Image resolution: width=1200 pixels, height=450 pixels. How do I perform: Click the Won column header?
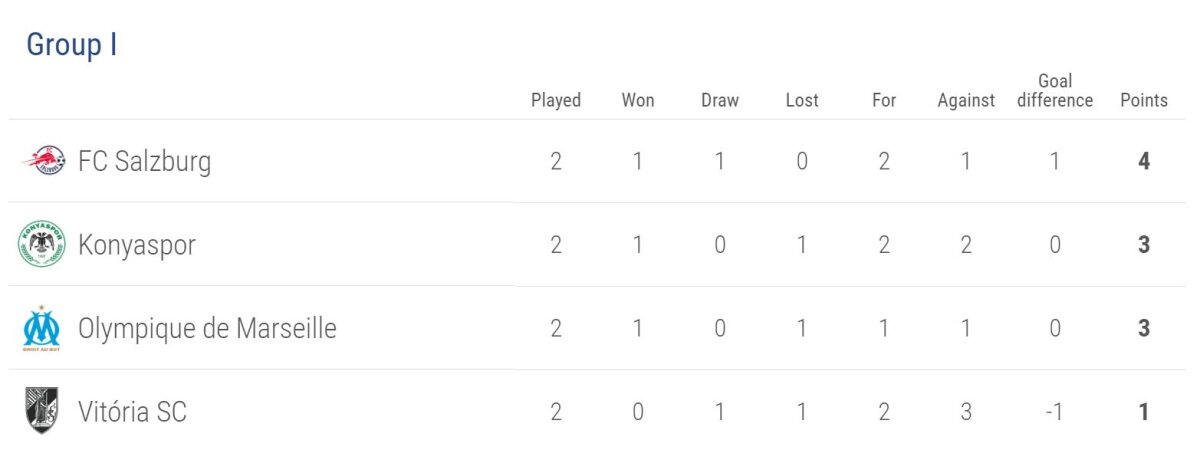pyautogui.click(x=638, y=100)
